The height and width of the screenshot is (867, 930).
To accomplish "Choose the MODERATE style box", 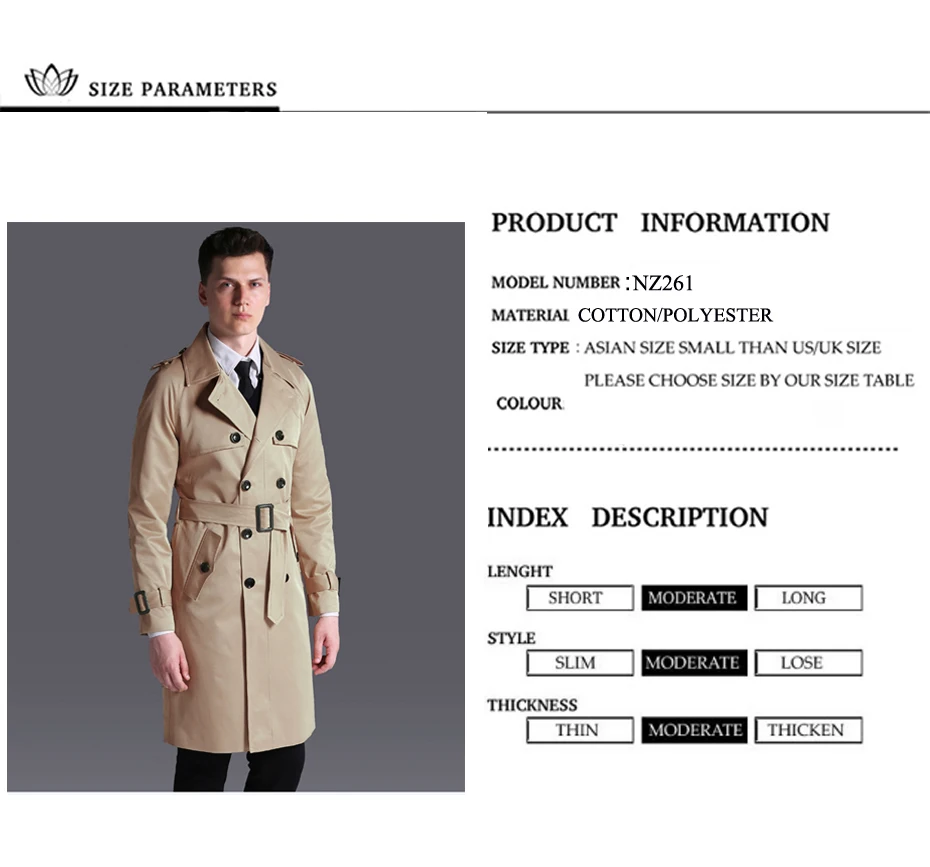I will [694, 663].
